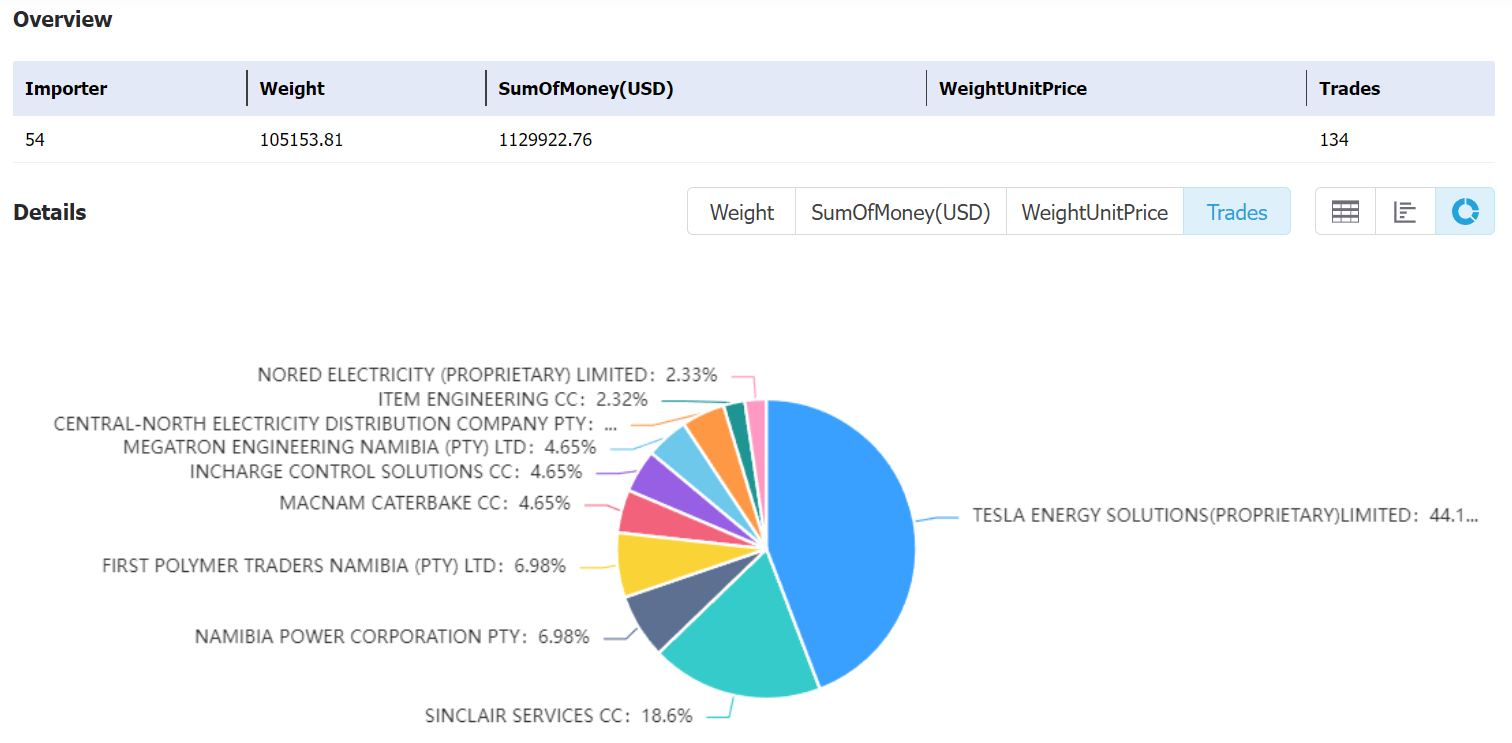
Task: Click the TESLA ENERGY SOLUTIONS label
Action: point(1225,516)
